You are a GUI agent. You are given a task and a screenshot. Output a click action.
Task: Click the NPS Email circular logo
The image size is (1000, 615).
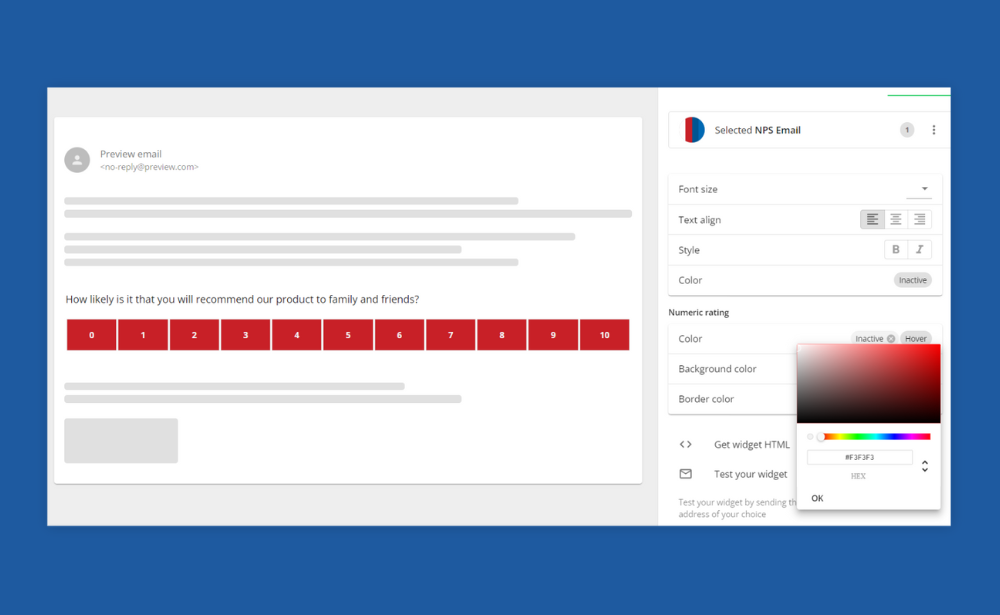[691, 129]
